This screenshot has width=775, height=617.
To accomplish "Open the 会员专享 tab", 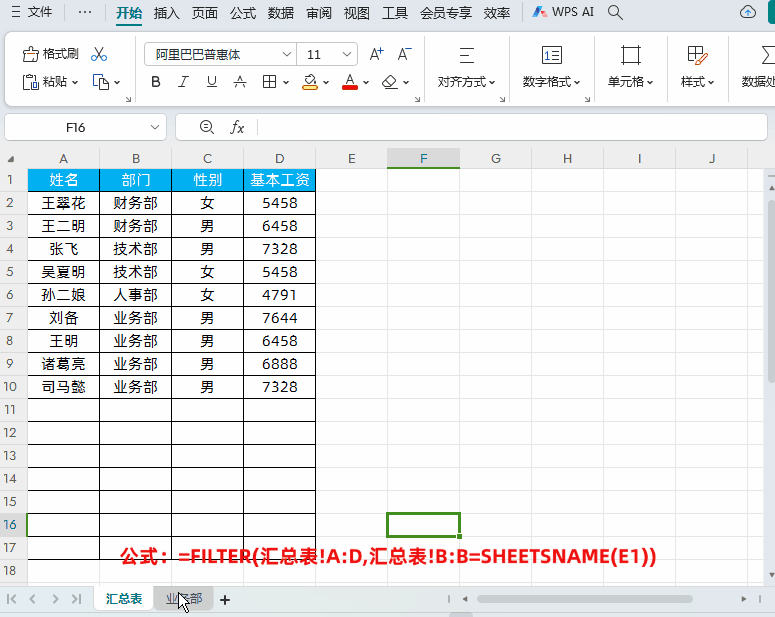I will pyautogui.click(x=446, y=13).
